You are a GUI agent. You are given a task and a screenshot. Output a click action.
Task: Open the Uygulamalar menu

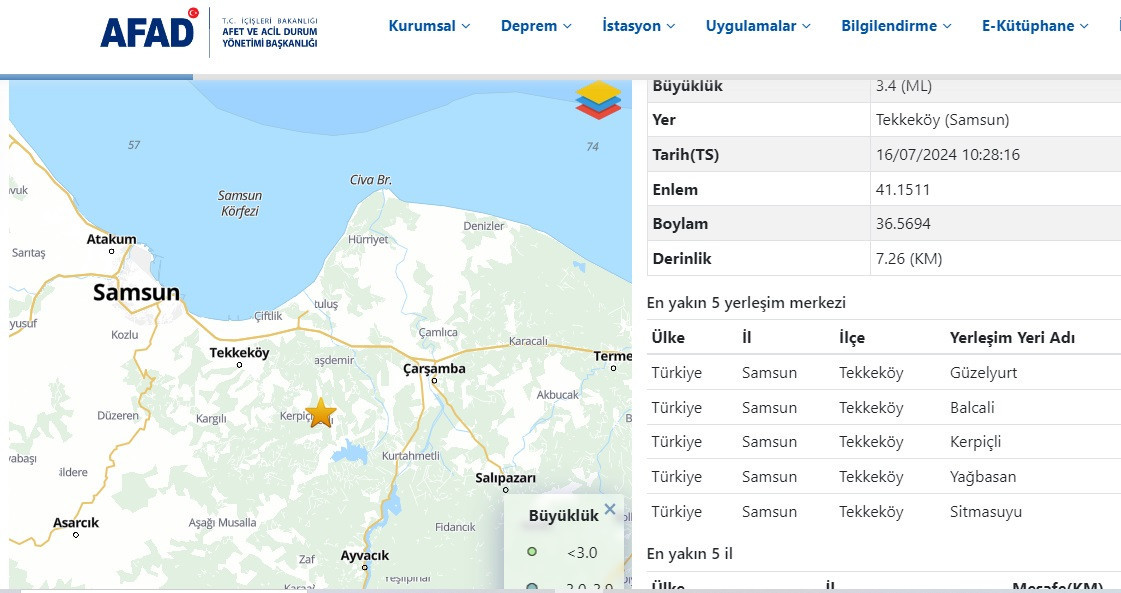point(758,26)
